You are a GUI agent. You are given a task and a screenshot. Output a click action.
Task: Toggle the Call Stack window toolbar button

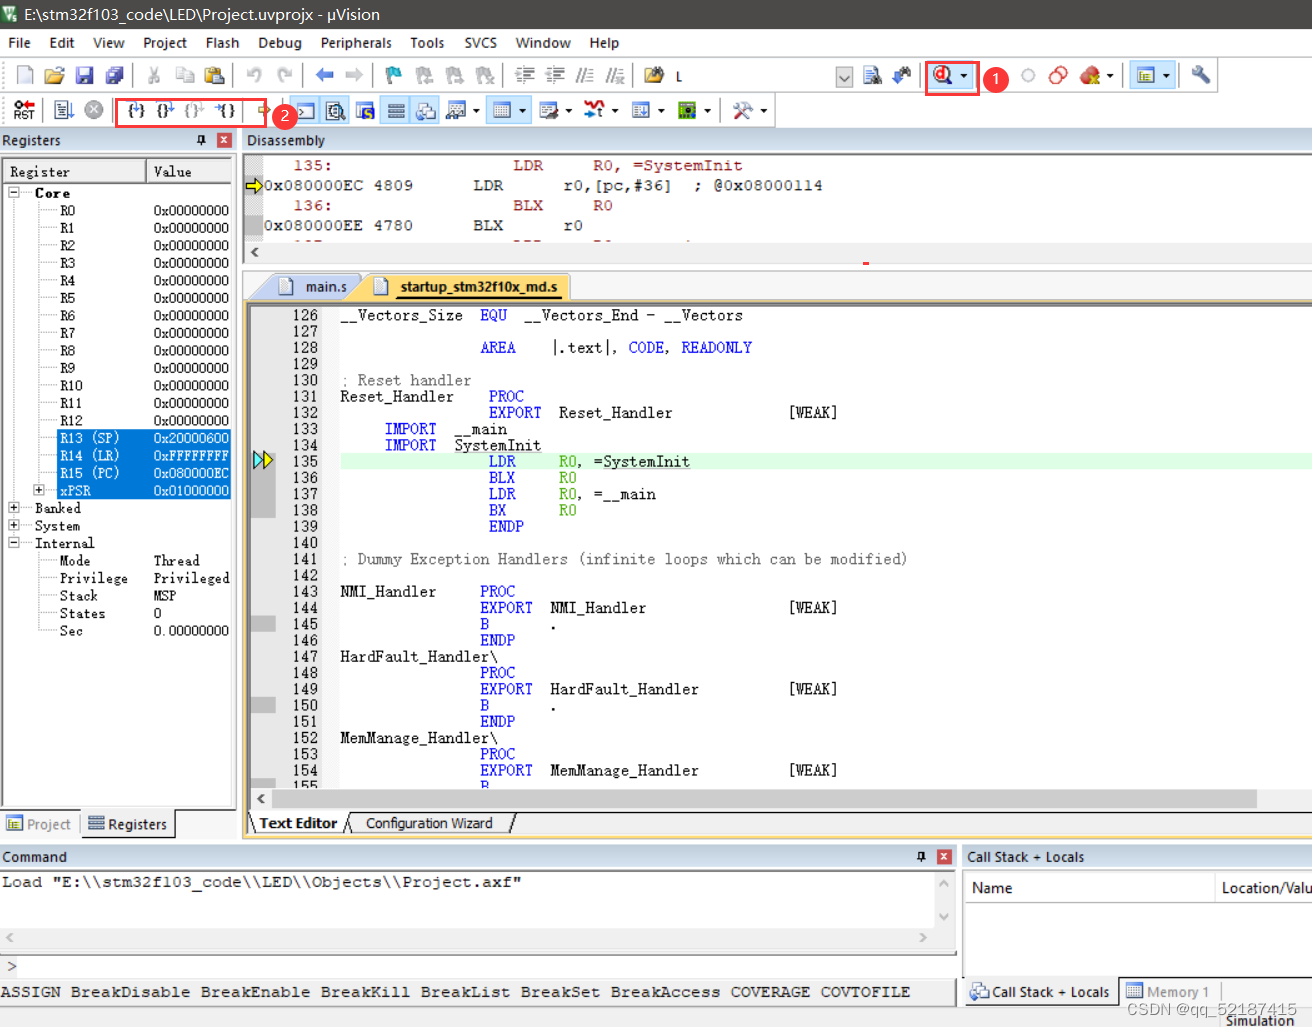click(x=426, y=110)
